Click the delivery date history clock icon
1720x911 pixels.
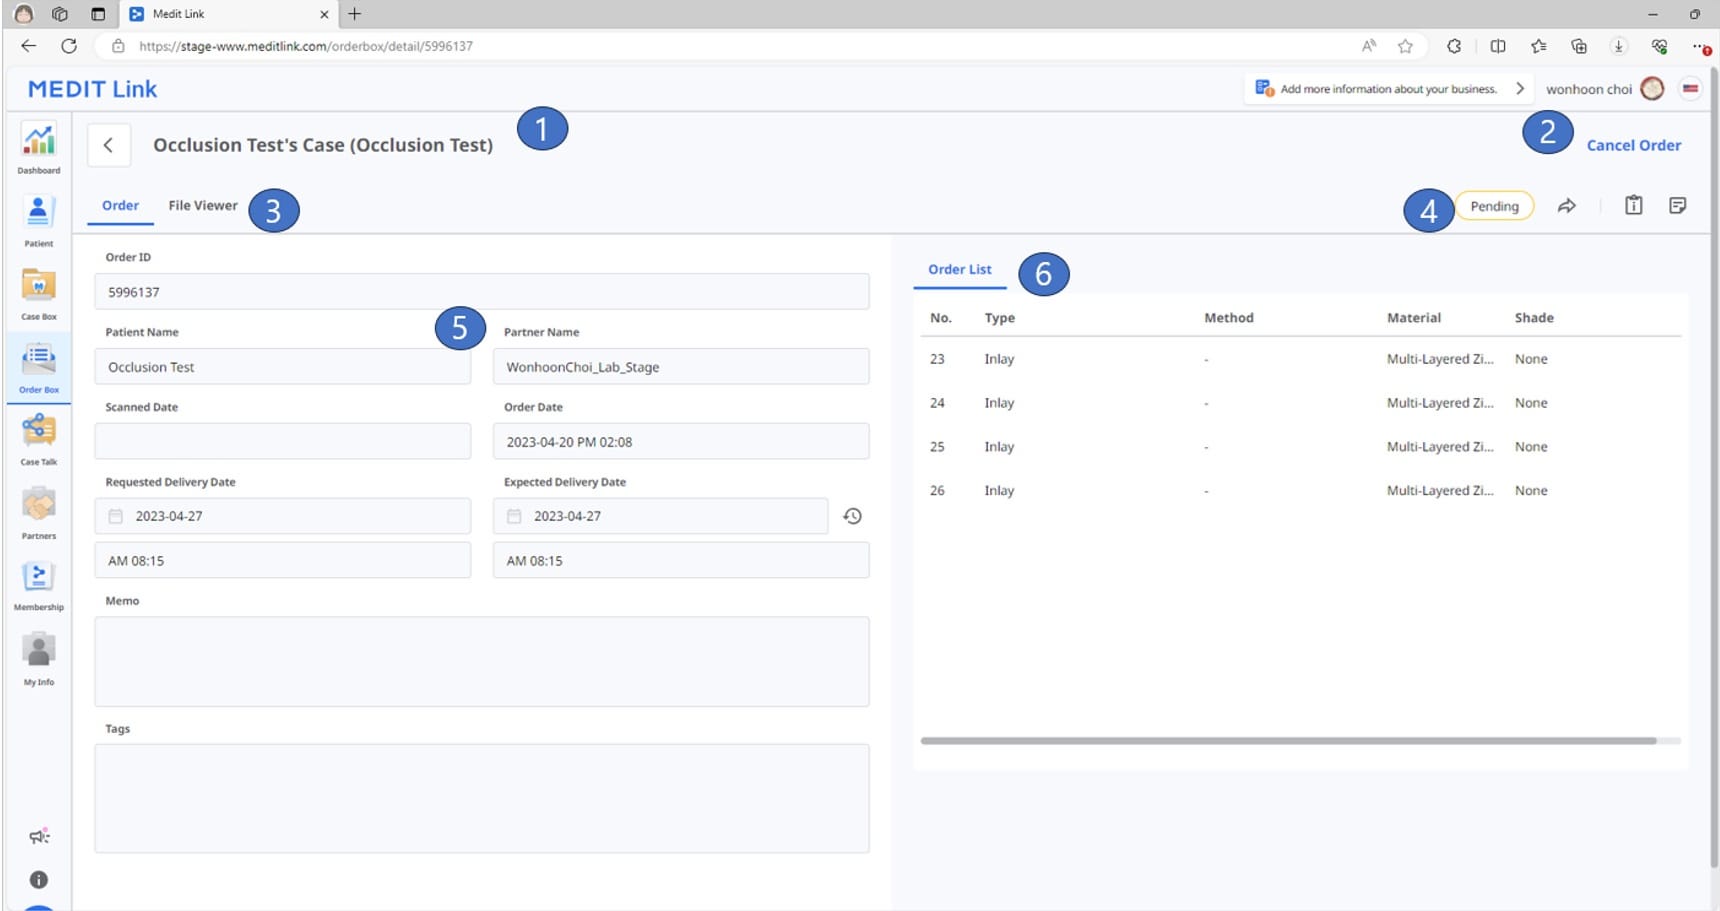[852, 516]
